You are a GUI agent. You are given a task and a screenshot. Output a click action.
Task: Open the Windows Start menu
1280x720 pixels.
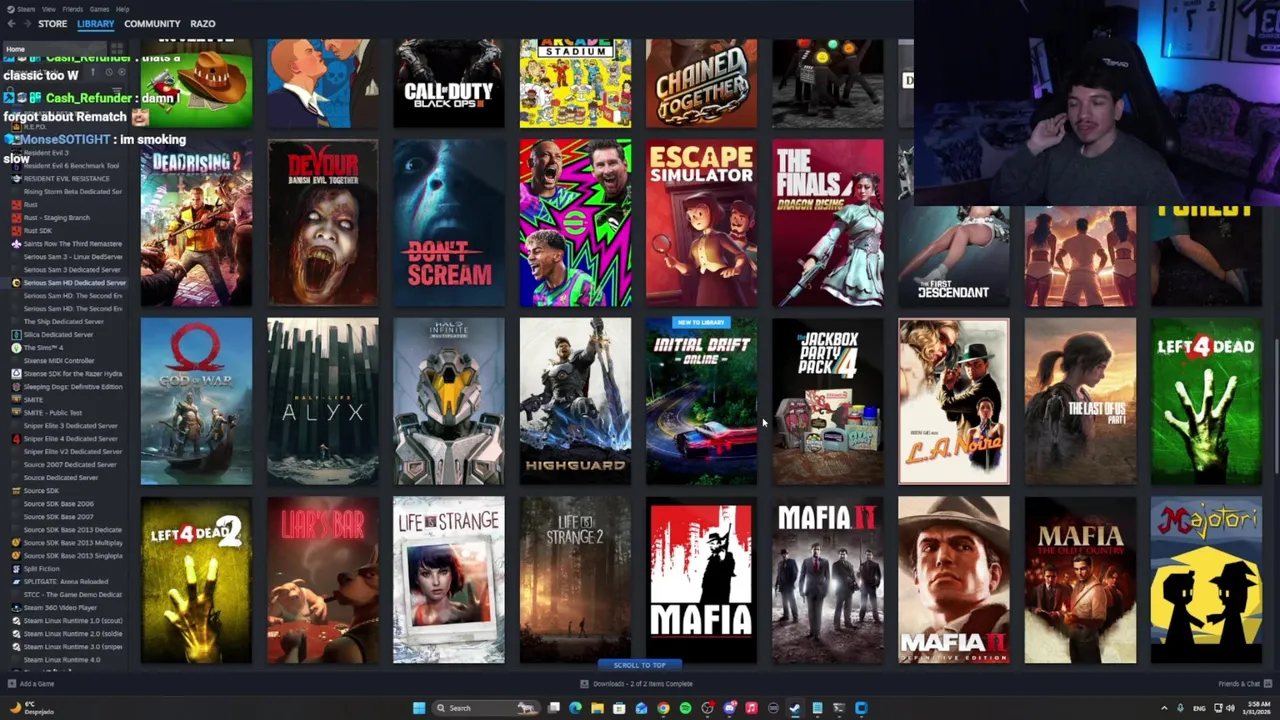(x=419, y=708)
